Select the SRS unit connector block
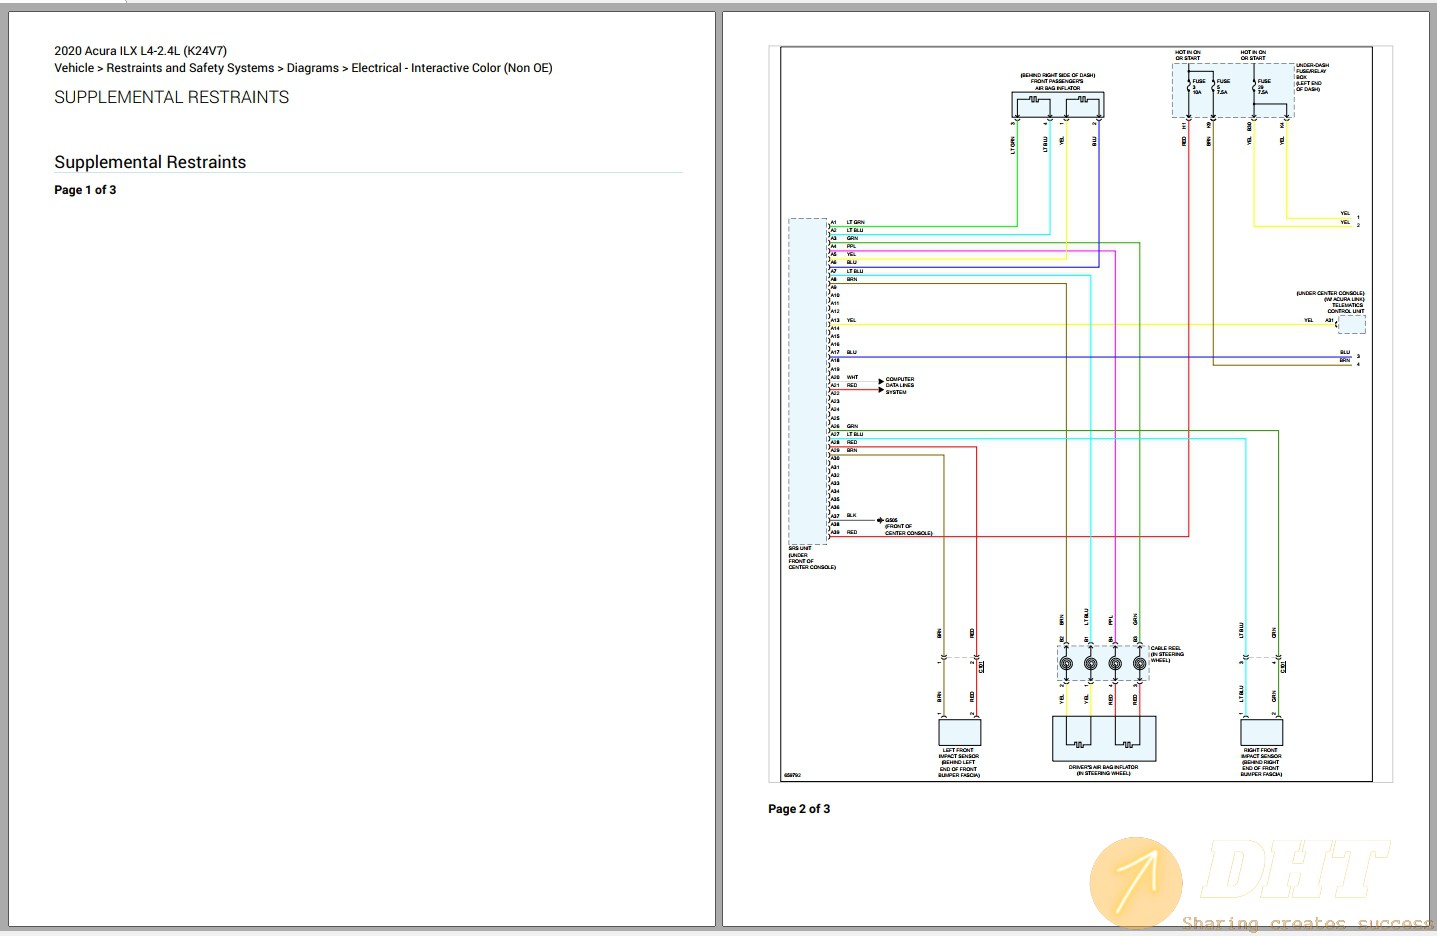 (x=808, y=381)
